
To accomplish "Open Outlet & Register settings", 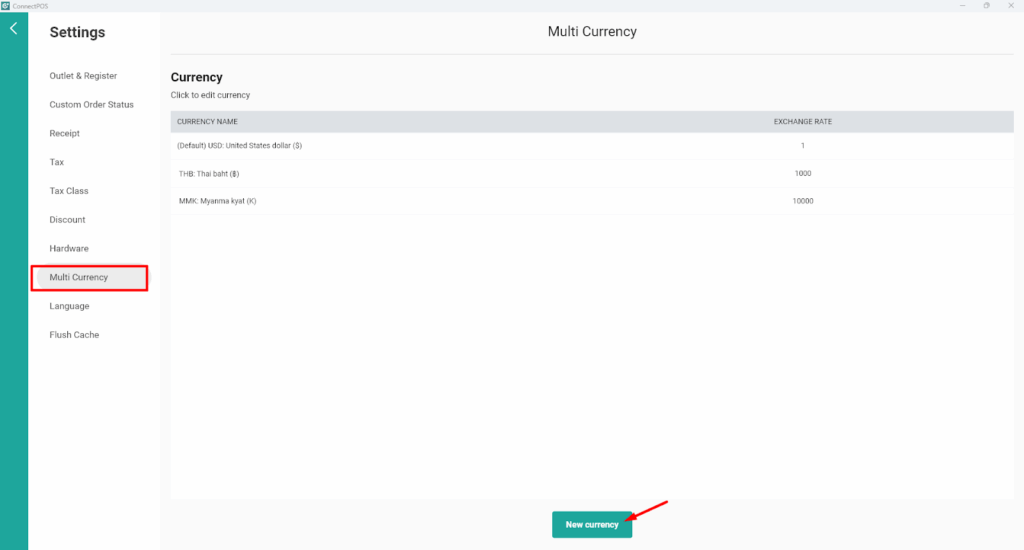I will (x=83, y=76).
